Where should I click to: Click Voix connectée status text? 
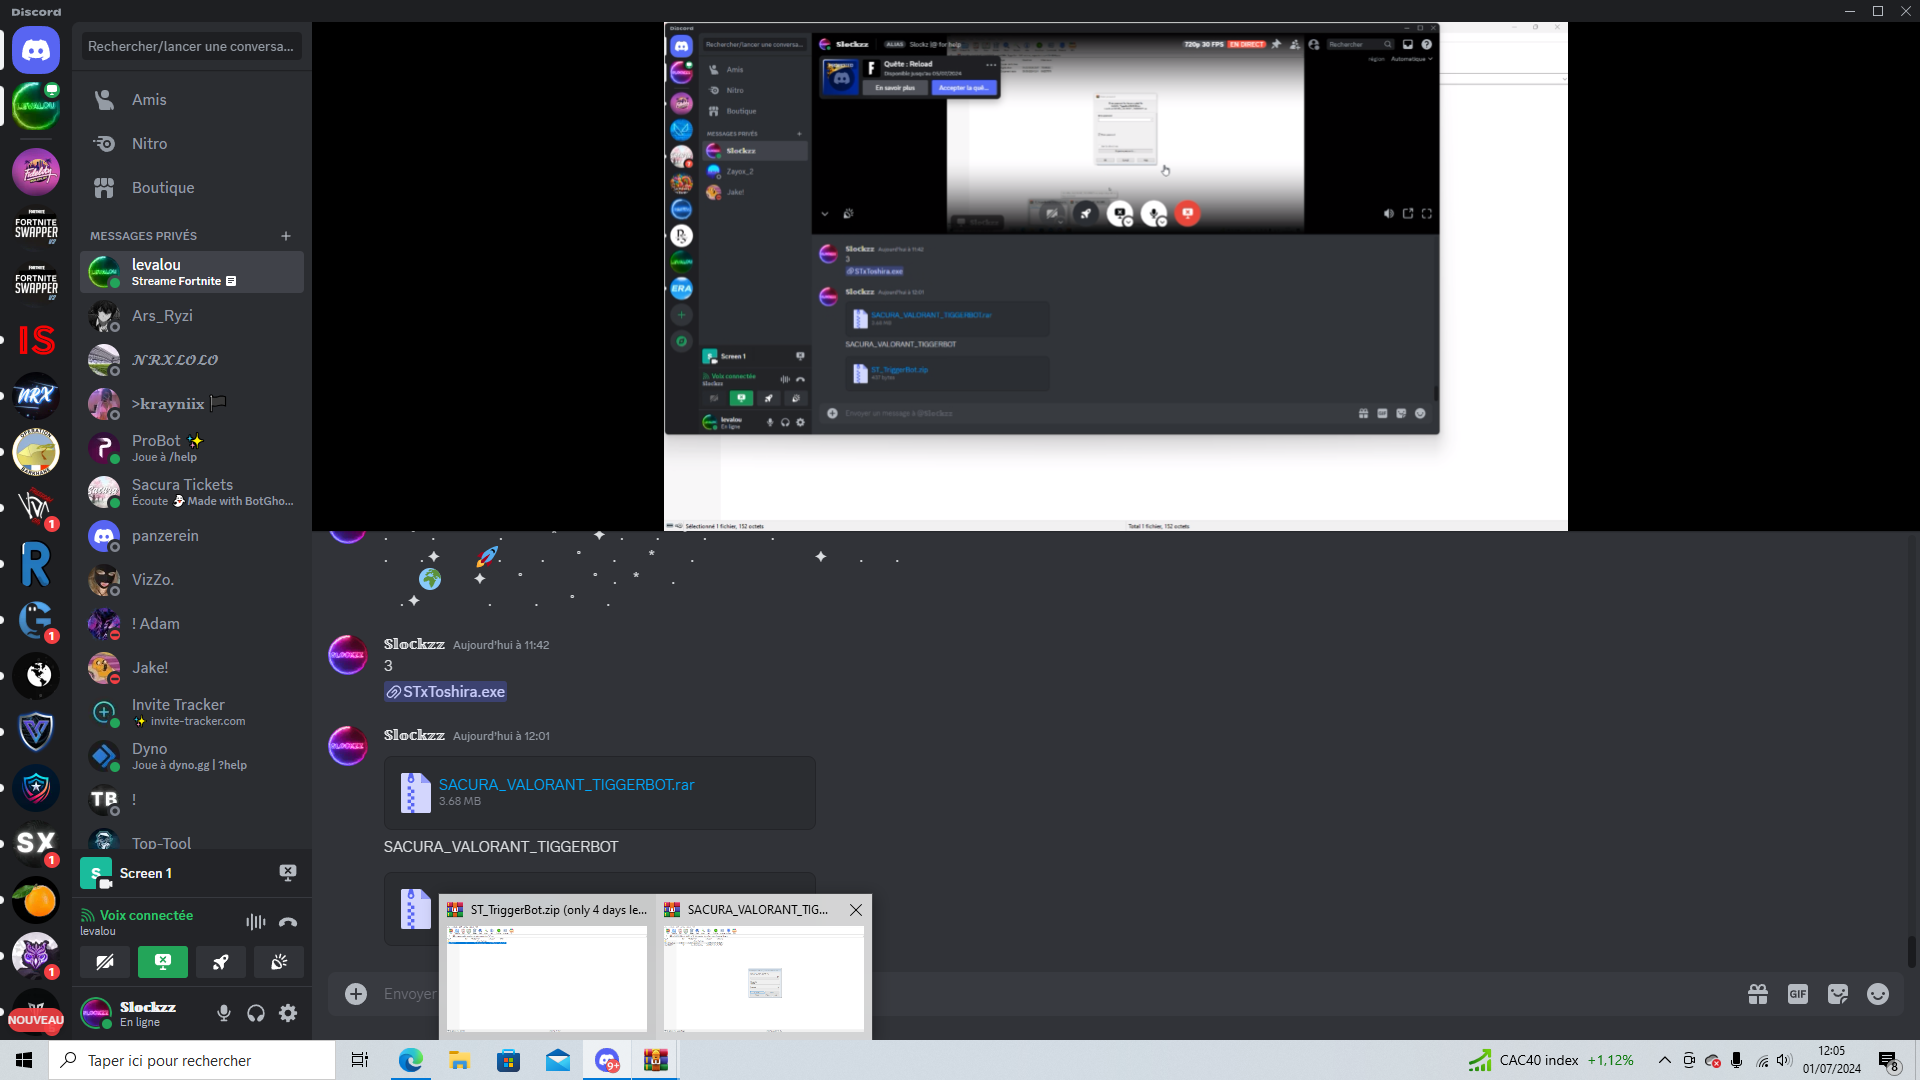[x=146, y=915]
